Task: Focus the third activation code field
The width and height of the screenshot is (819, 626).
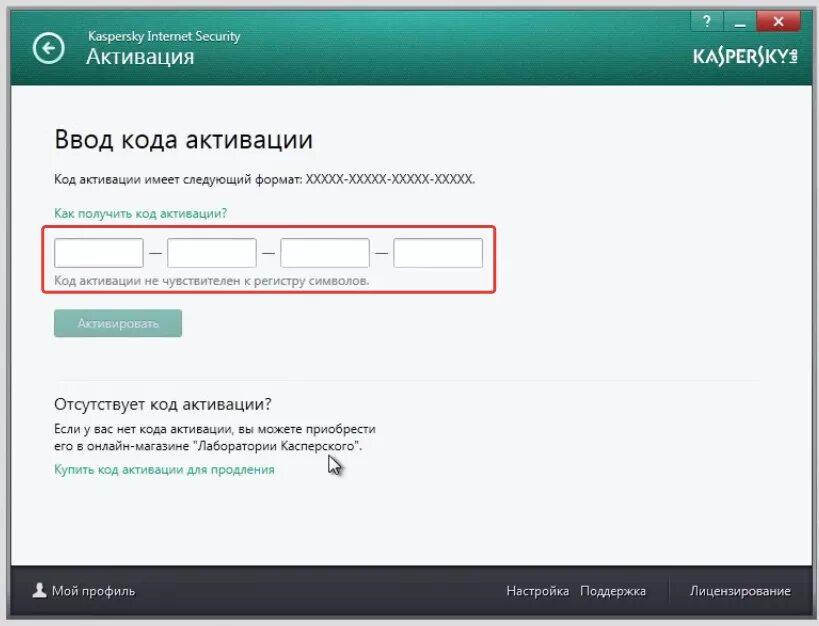Action: [x=325, y=253]
